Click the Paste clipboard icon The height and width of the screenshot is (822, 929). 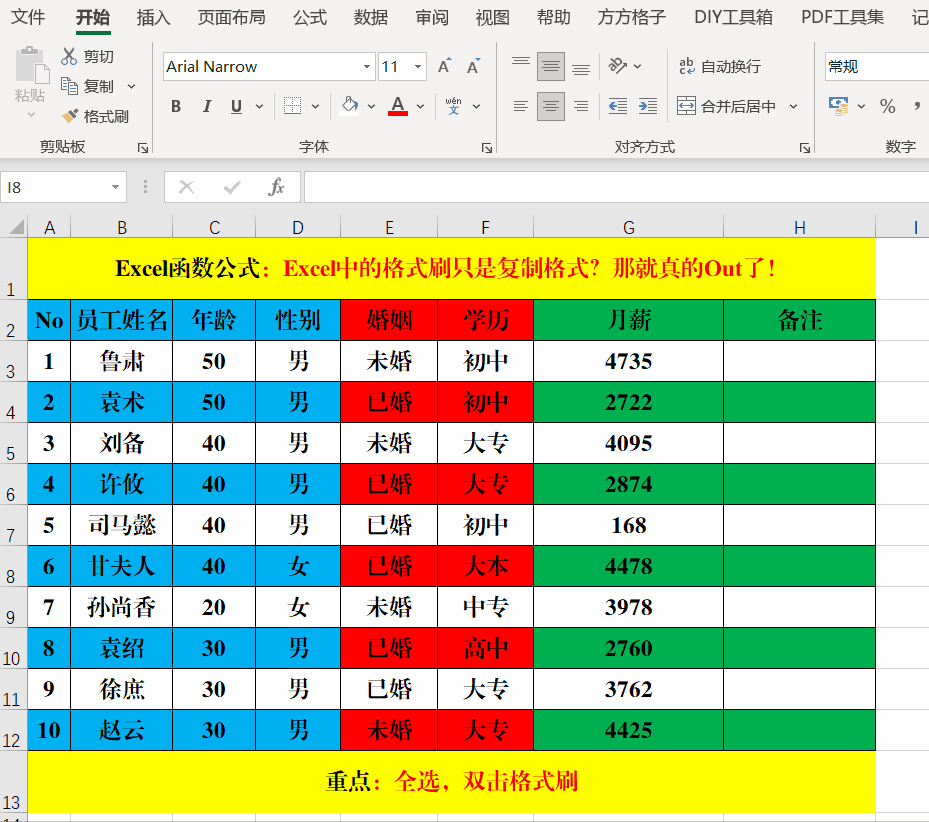click(x=31, y=65)
